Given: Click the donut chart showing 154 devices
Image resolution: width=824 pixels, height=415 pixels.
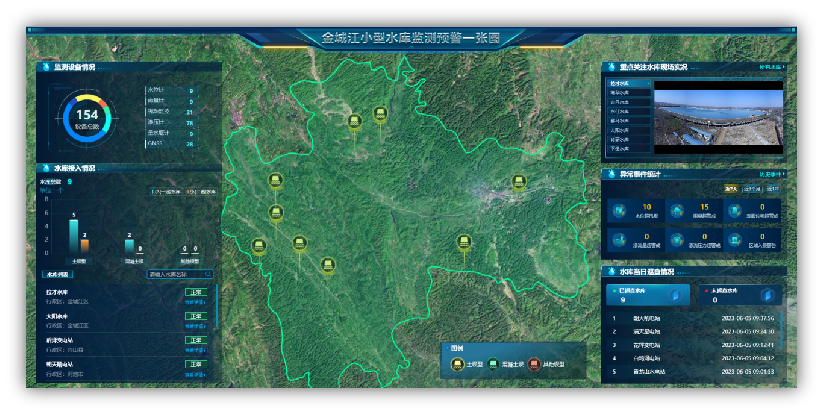Looking at the screenshot, I should coord(87,119).
